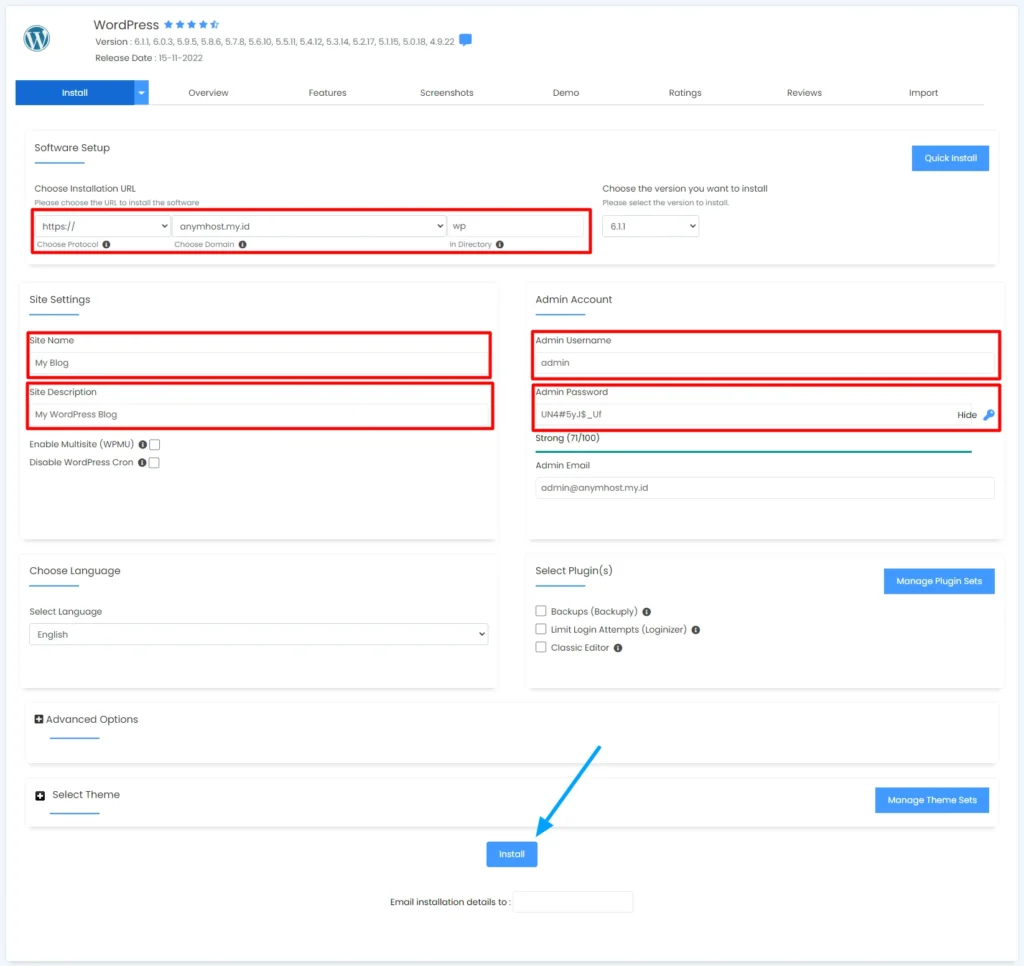Click the star rating next to WordPress

point(191,25)
